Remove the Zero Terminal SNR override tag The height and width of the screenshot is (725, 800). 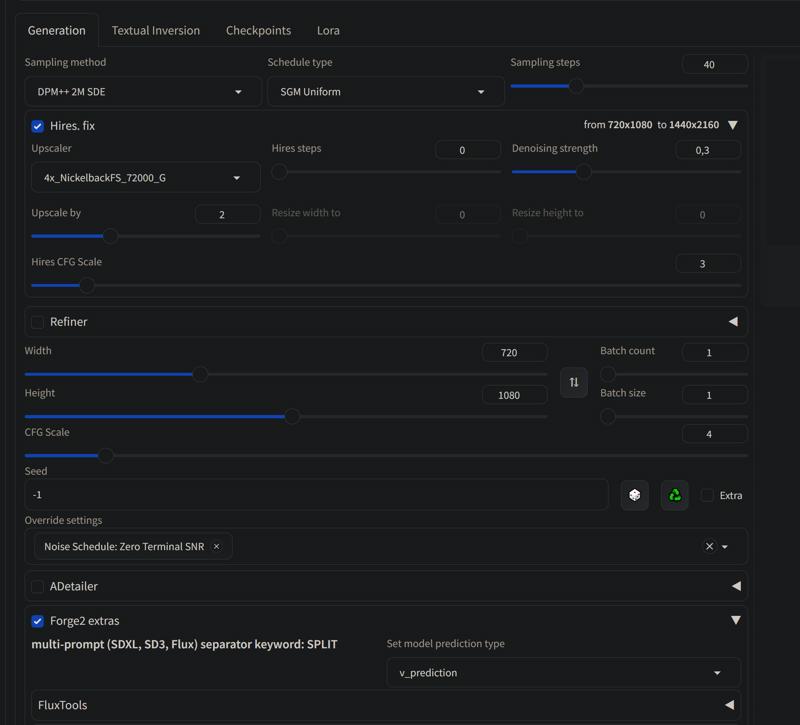click(x=216, y=546)
